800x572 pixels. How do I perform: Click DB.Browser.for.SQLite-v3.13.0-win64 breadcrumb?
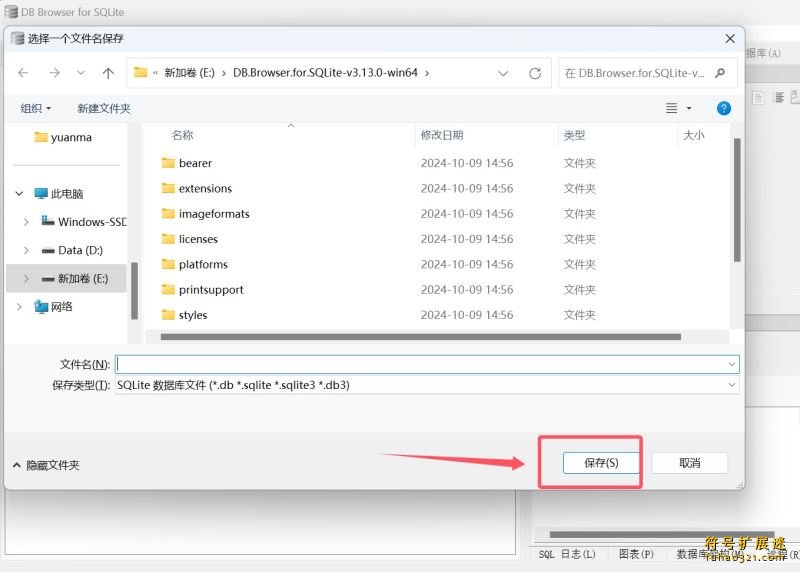tap(325, 73)
